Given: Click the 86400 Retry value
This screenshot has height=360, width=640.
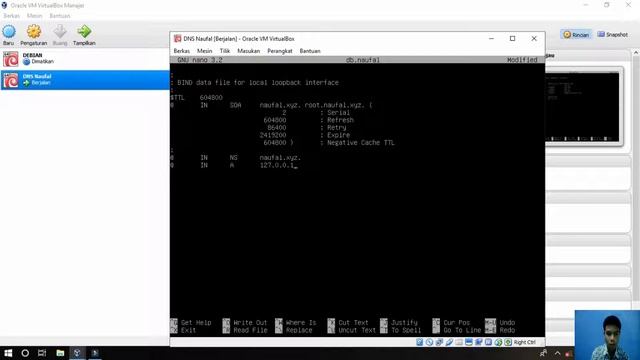Looking at the screenshot, I should [277, 128].
